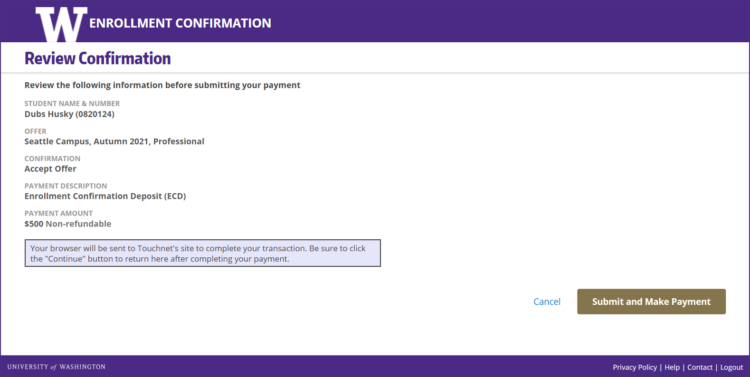750x377 pixels.
Task: Log out using the footer Logout link
Action: click(732, 367)
